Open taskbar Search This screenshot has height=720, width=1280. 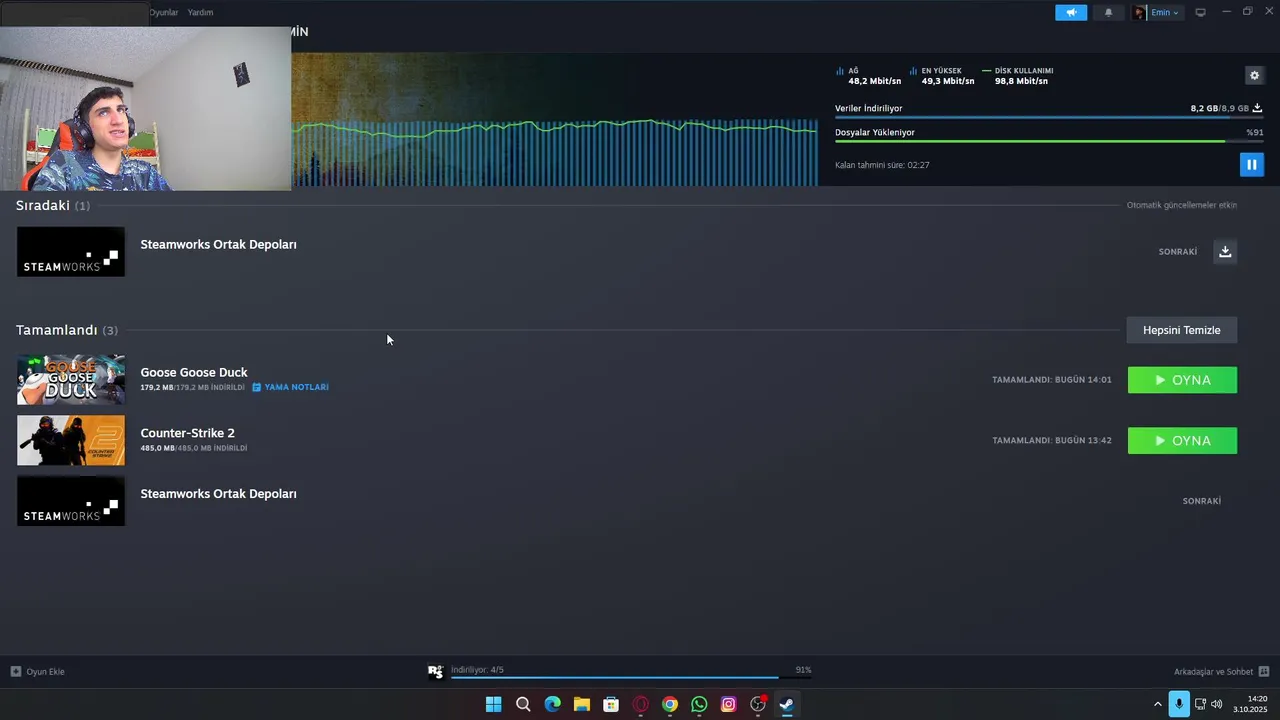(x=523, y=704)
